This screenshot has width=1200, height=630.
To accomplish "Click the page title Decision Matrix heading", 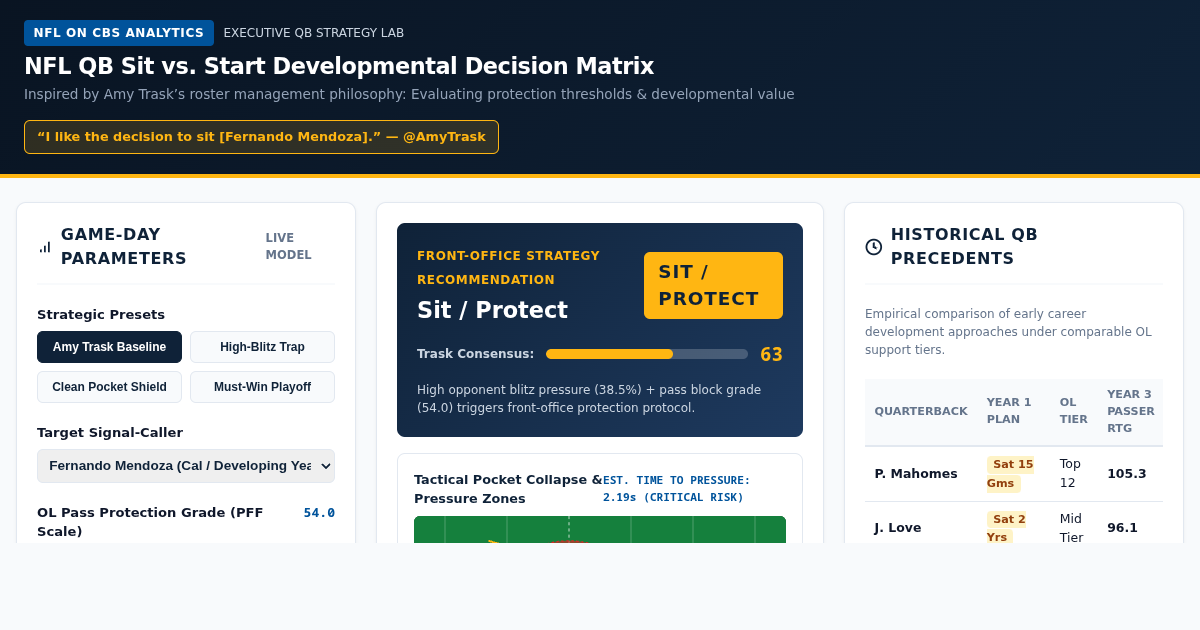I will point(339,66).
